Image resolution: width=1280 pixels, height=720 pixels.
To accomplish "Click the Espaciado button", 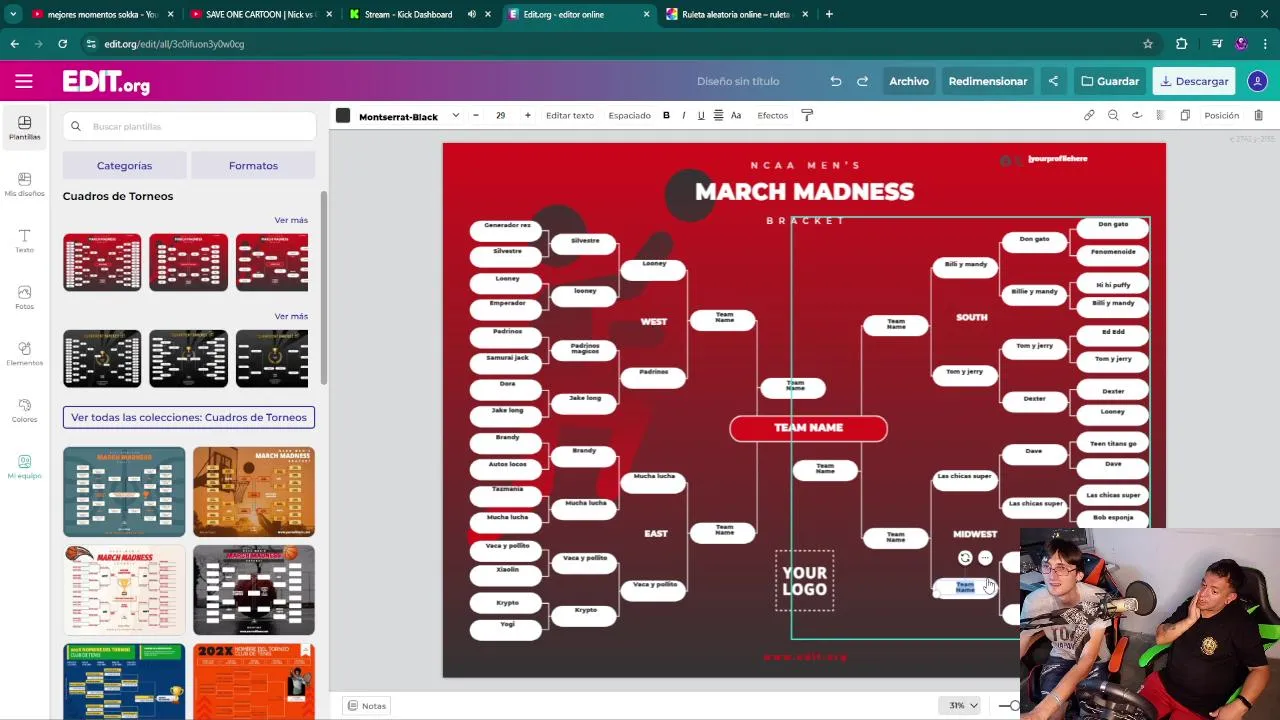I will click(x=630, y=115).
